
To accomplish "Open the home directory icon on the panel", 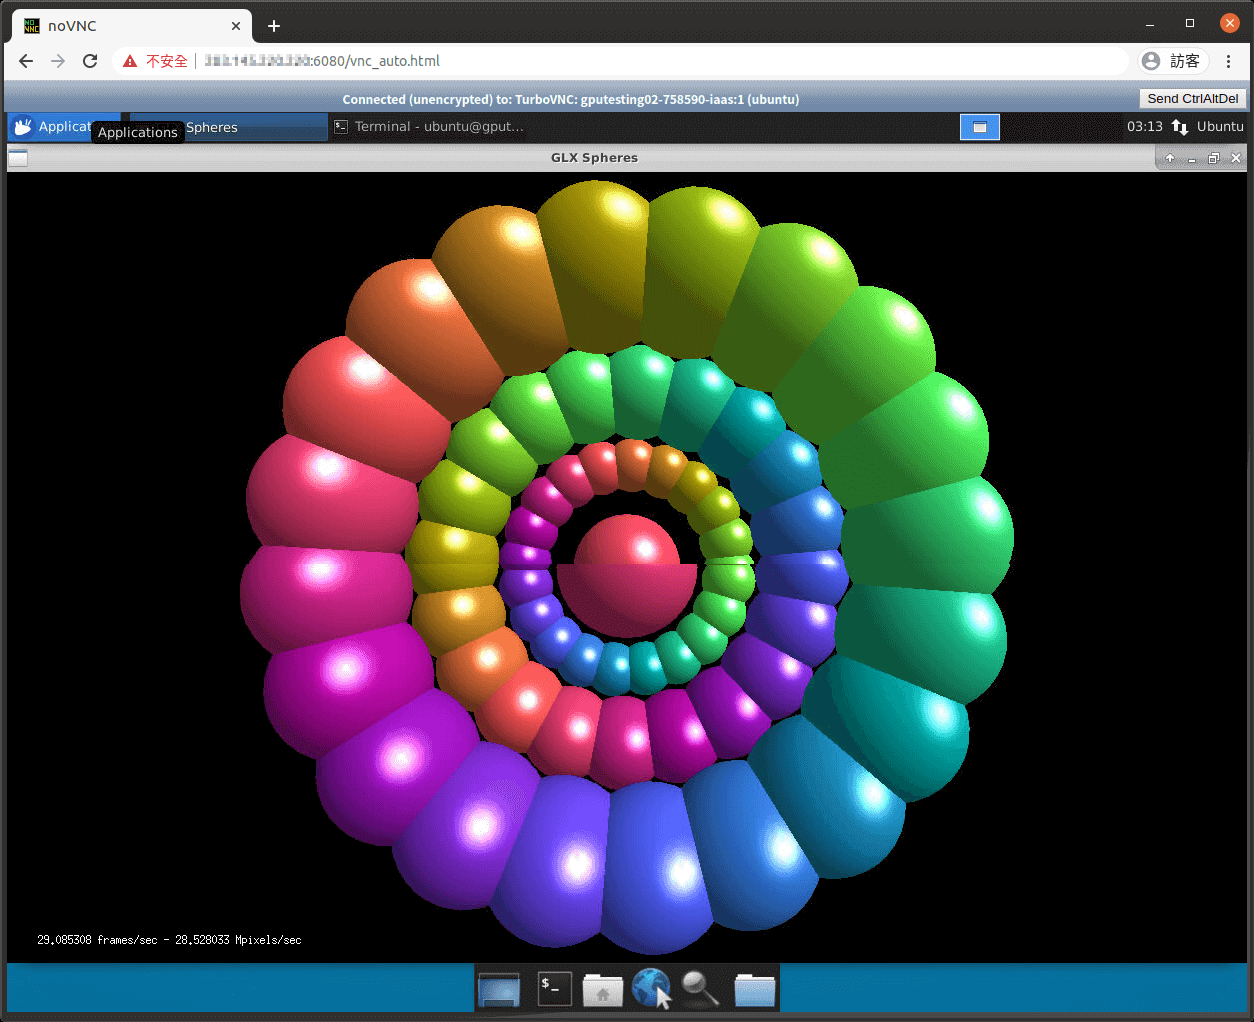I will tap(602, 989).
